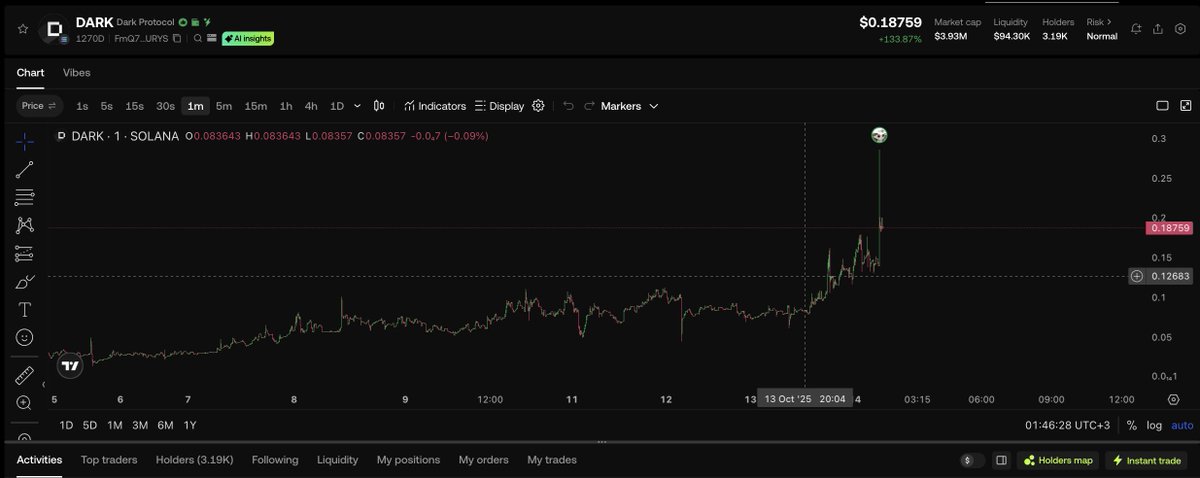Click the marker avatar above the price spike
The width and height of the screenshot is (1200, 478).
coord(879,135)
